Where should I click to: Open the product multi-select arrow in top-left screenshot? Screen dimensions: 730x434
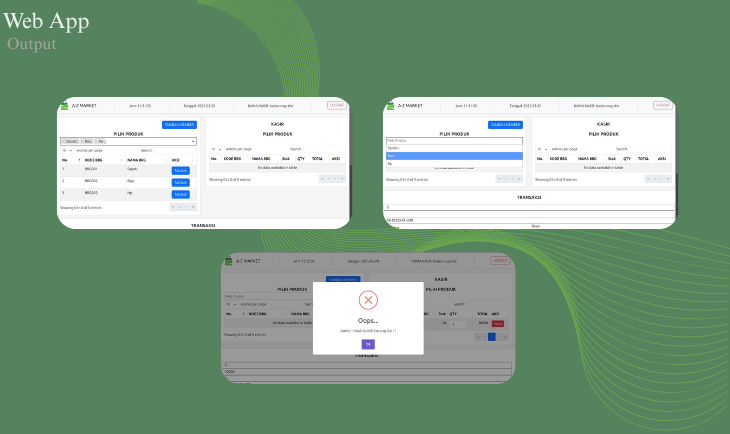[x=193, y=141]
